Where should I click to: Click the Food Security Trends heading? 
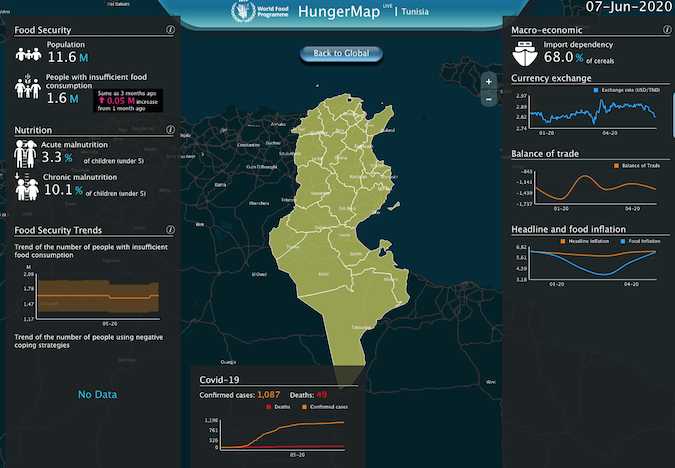58,230
